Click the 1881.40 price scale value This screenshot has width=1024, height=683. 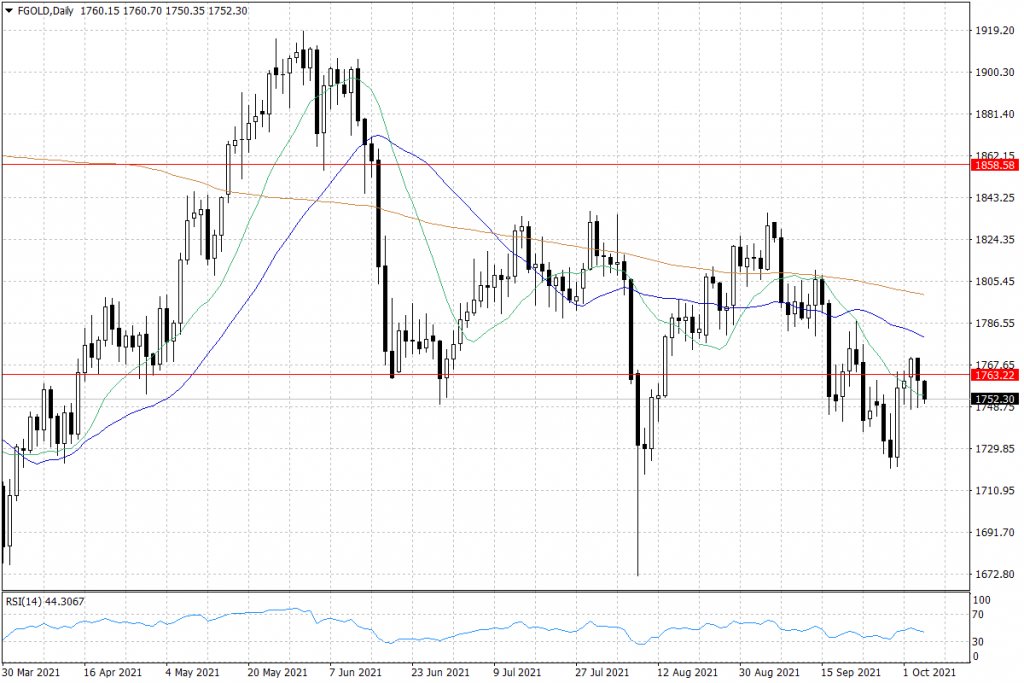pos(995,114)
